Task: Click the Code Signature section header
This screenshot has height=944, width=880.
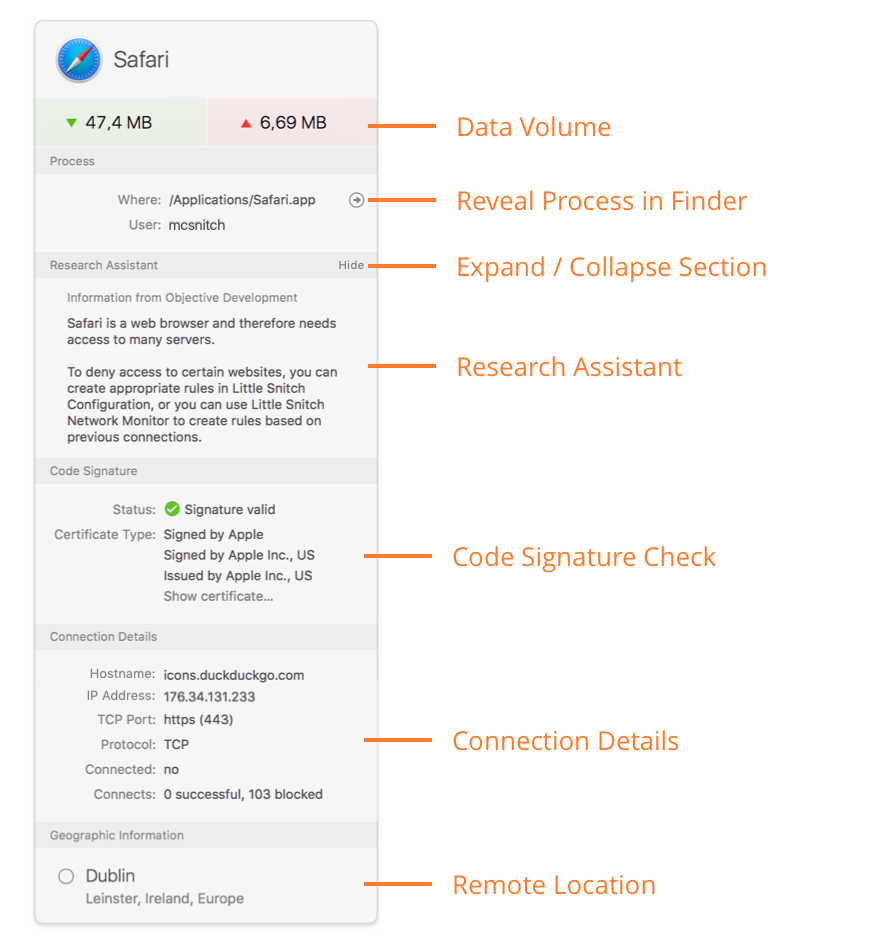Action: tap(94, 471)
